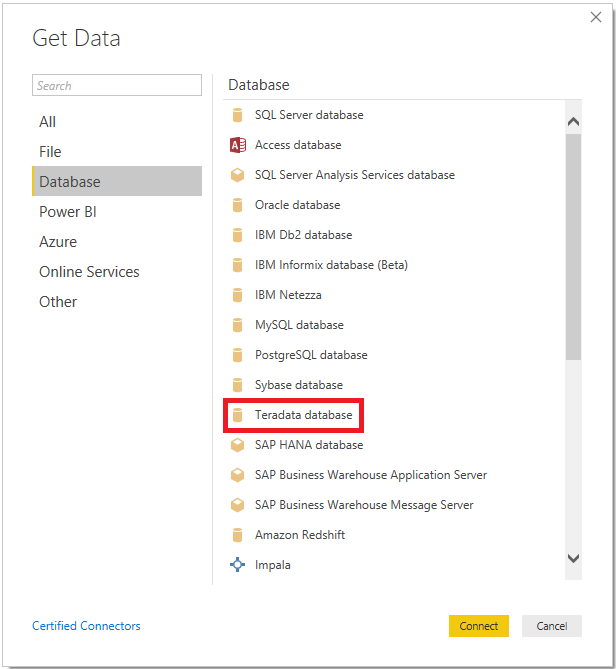Click the IBM Db2 database icon

click(x=237, y=235)
